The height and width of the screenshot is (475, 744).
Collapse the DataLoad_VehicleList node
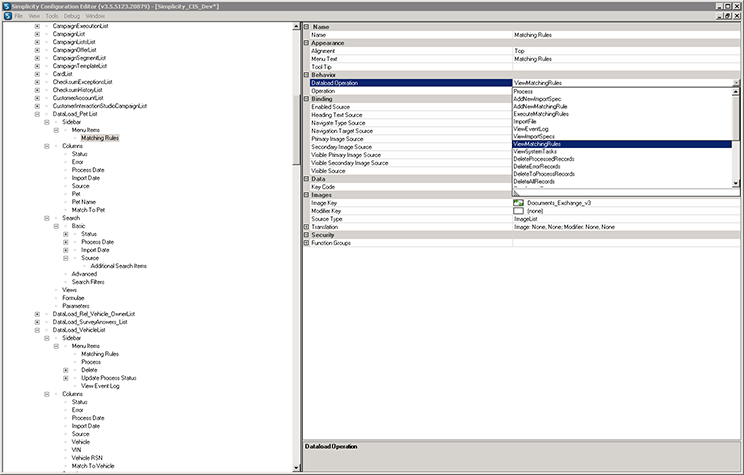[37, 330]
